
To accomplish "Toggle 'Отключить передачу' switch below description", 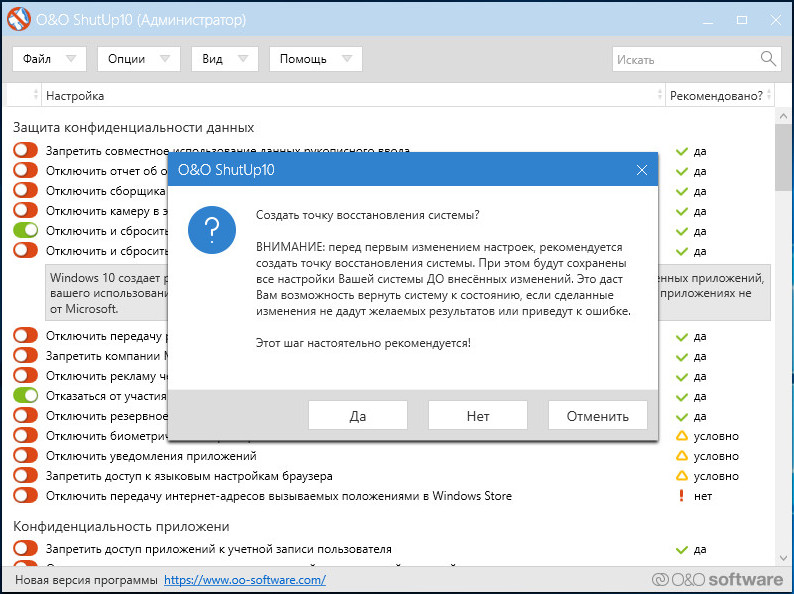I will click(x=26, y=335).
